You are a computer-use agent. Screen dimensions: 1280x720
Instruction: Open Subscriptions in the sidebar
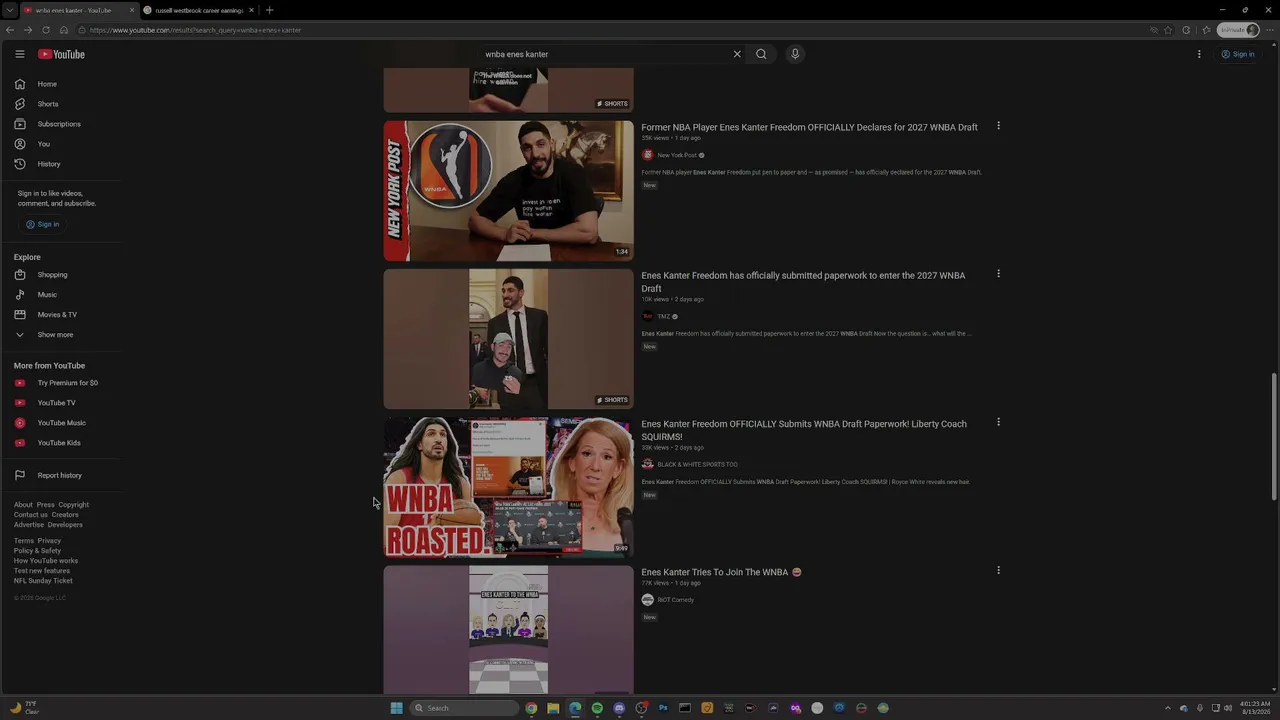[60, 124]
